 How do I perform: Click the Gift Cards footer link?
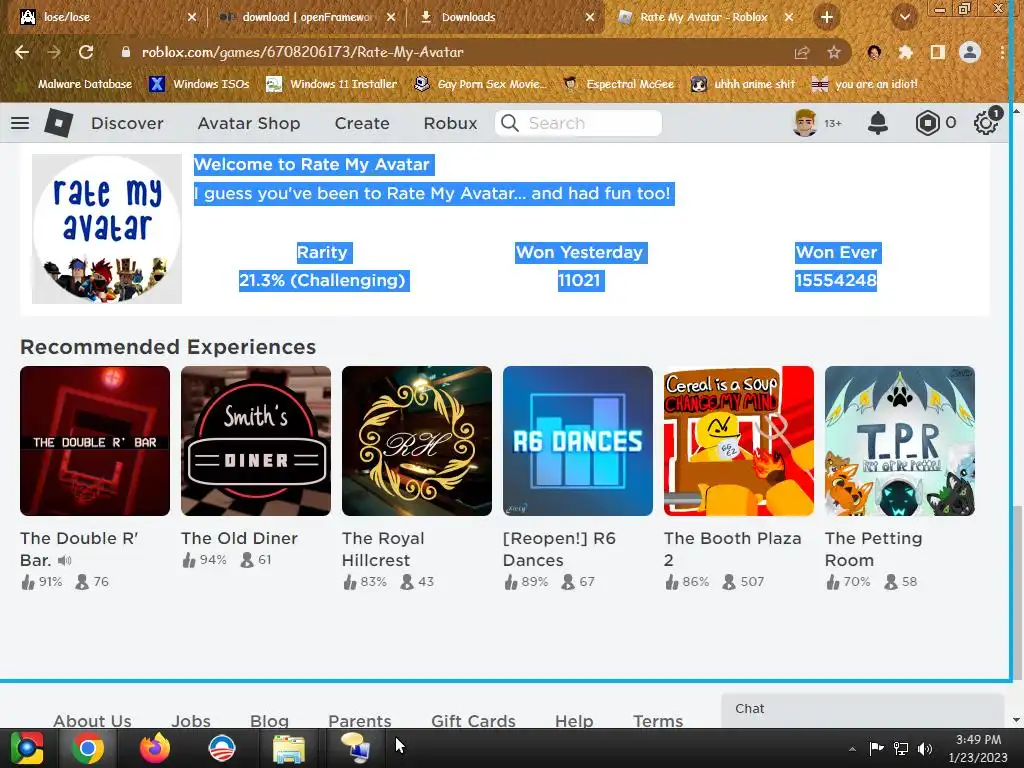pos(473,721)
